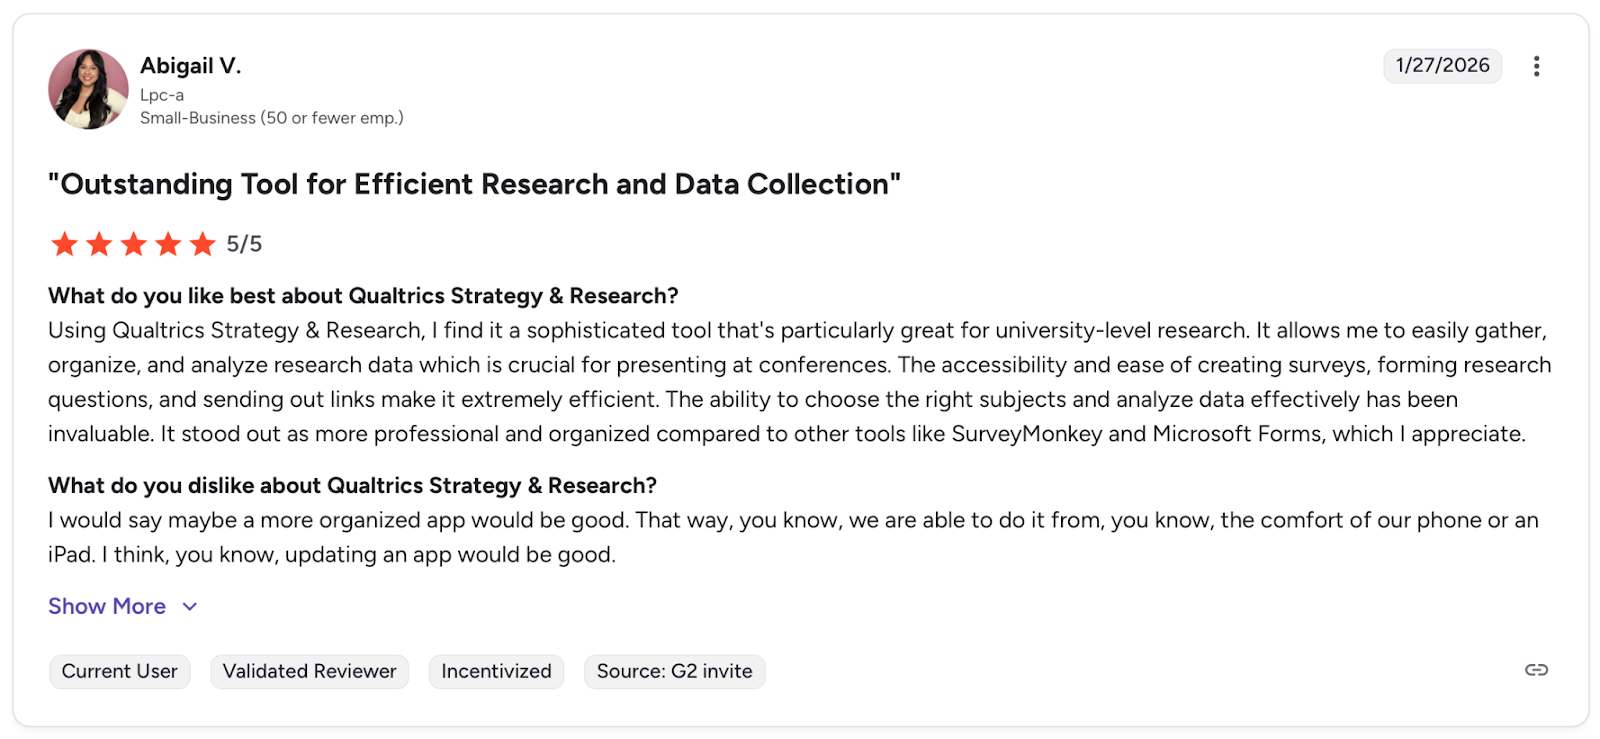
Task: Click the Incentivized badge
Action: 496,671
